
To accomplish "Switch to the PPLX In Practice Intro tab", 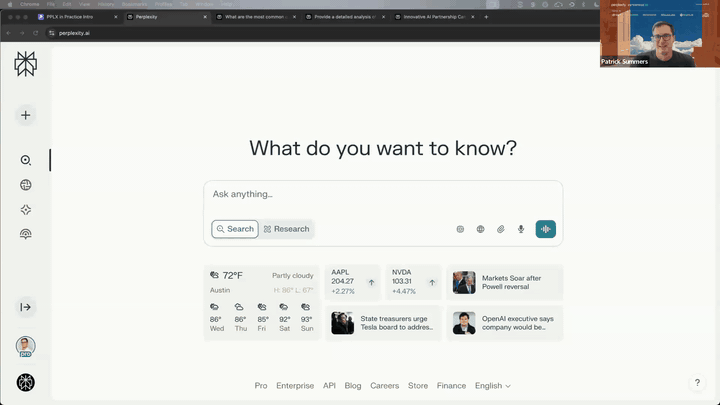I will tap(75, 17).
